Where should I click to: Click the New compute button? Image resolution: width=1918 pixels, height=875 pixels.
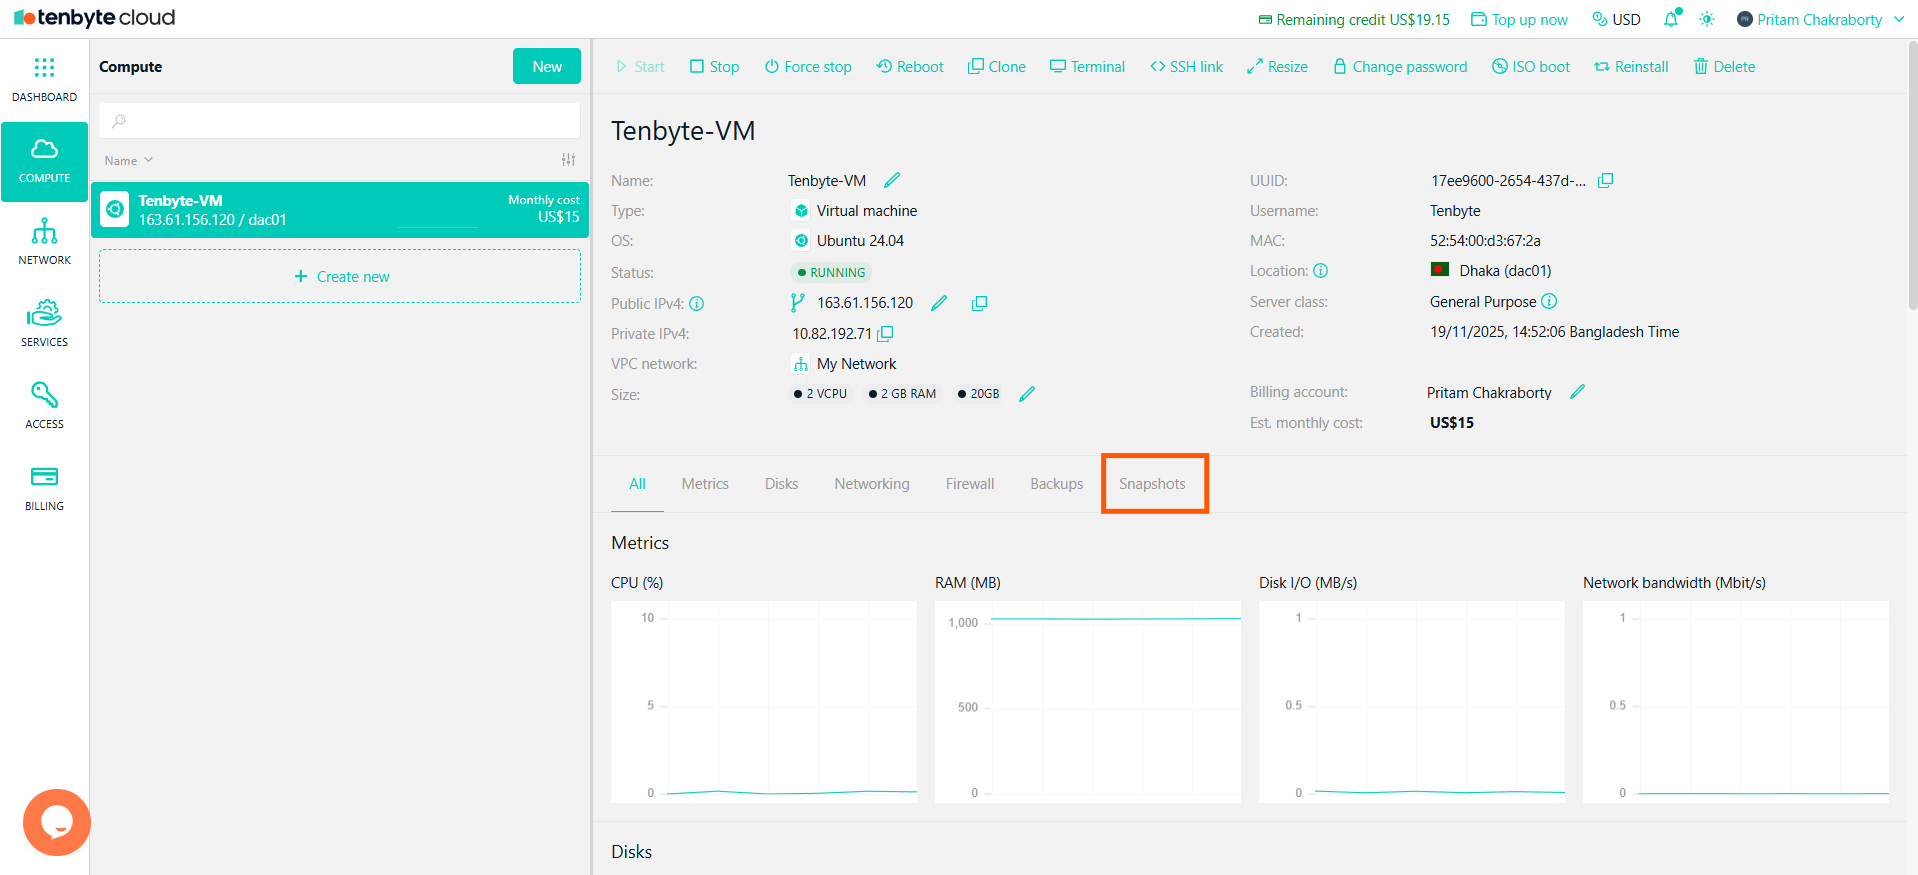pos(547,66)
